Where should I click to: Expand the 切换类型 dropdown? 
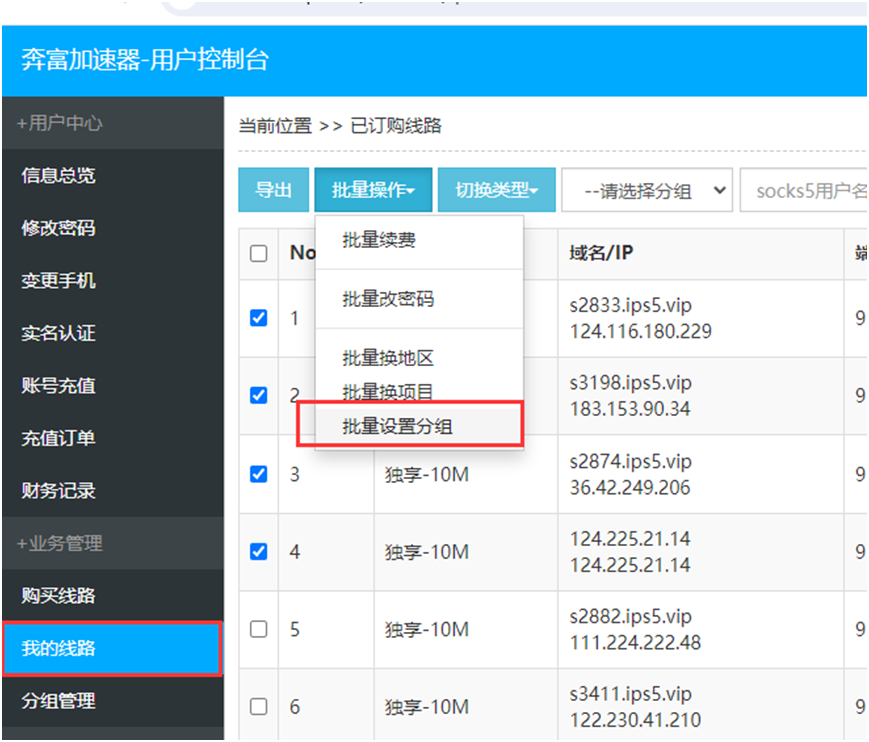[x=496, y=190]
